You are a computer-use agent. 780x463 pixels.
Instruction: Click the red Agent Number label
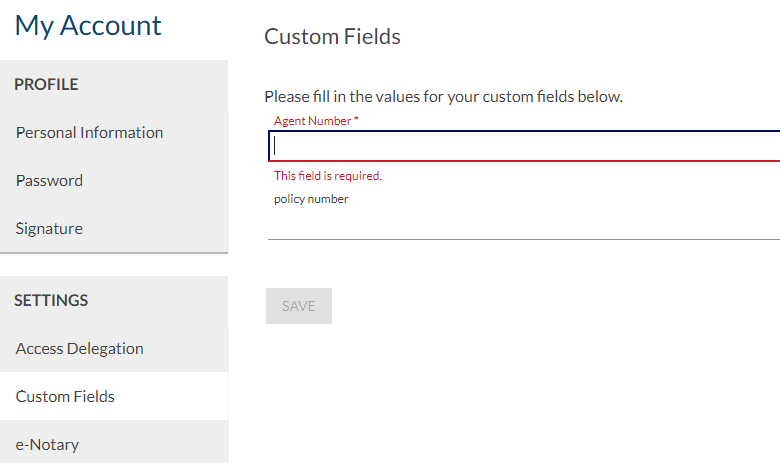(312, 121)
